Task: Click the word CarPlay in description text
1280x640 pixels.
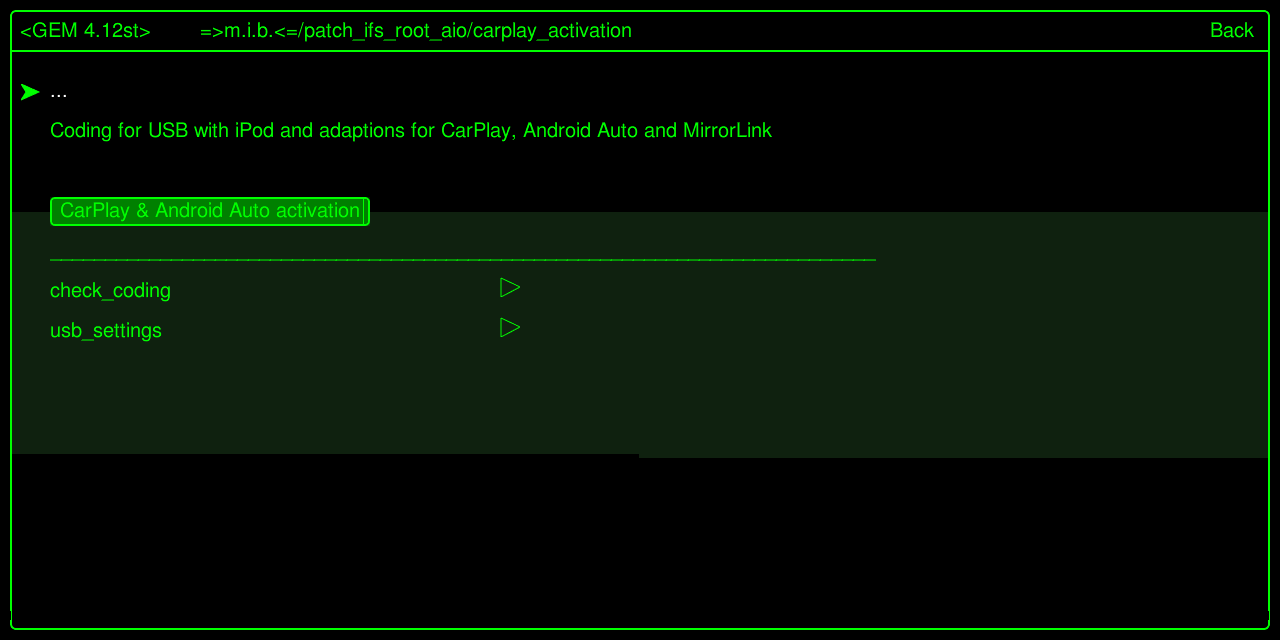Action: (476, 131)
